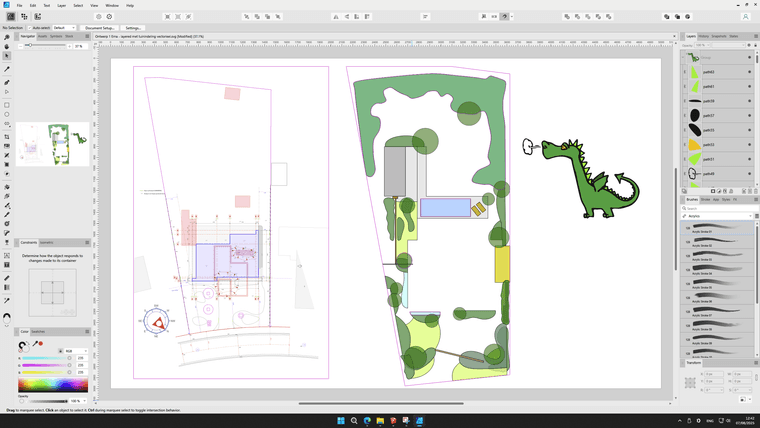Viewport: 760px width, 428px height.
Task: Click the Navigator preview thumbnail
Action: click(x=53, y=144)
